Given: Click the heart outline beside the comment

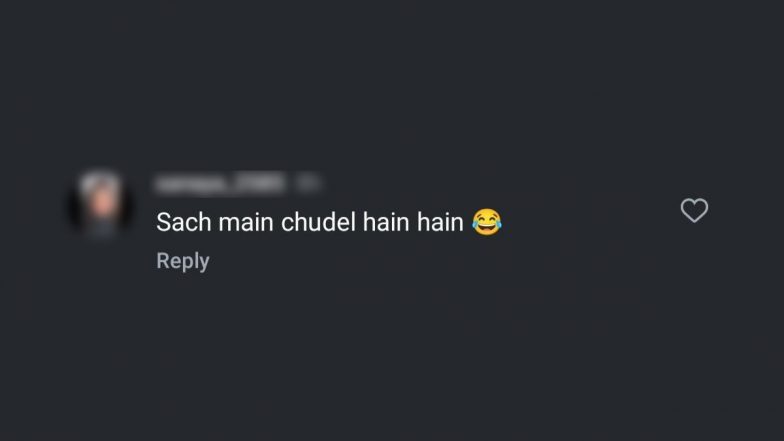Looking at the screenshot, I should click(x=694, y=210).
